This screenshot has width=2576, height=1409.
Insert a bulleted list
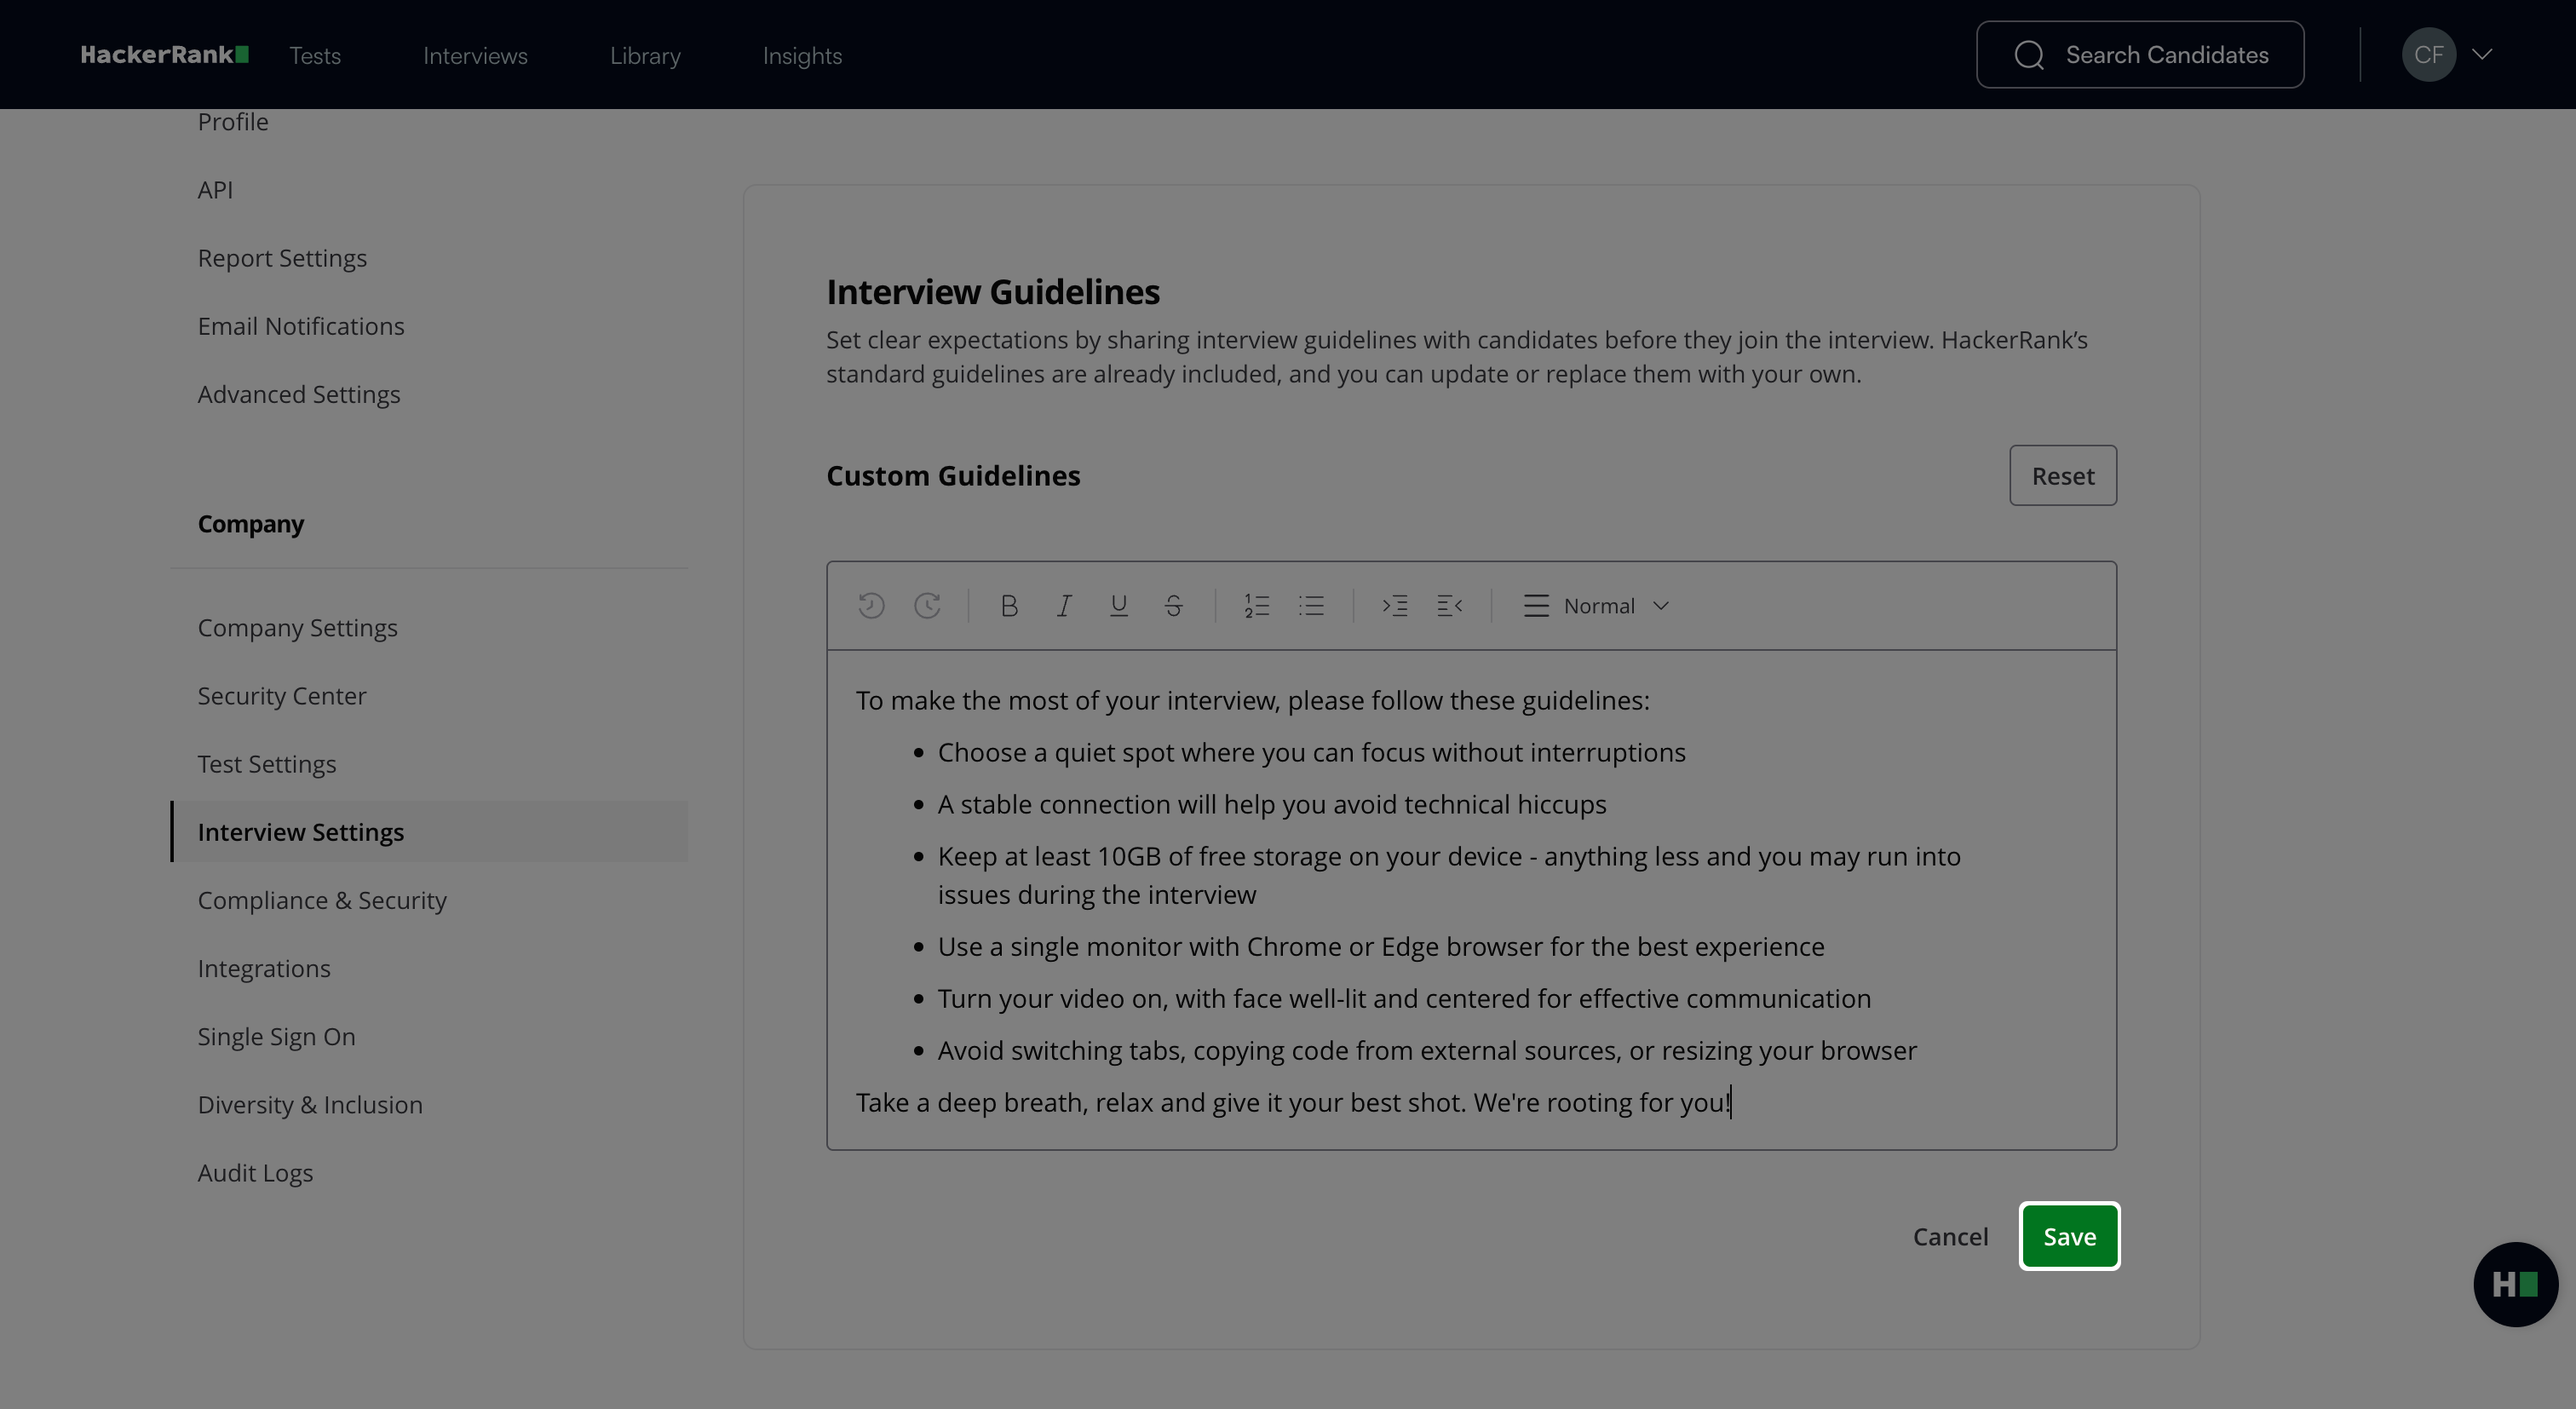click(1311, 606)
